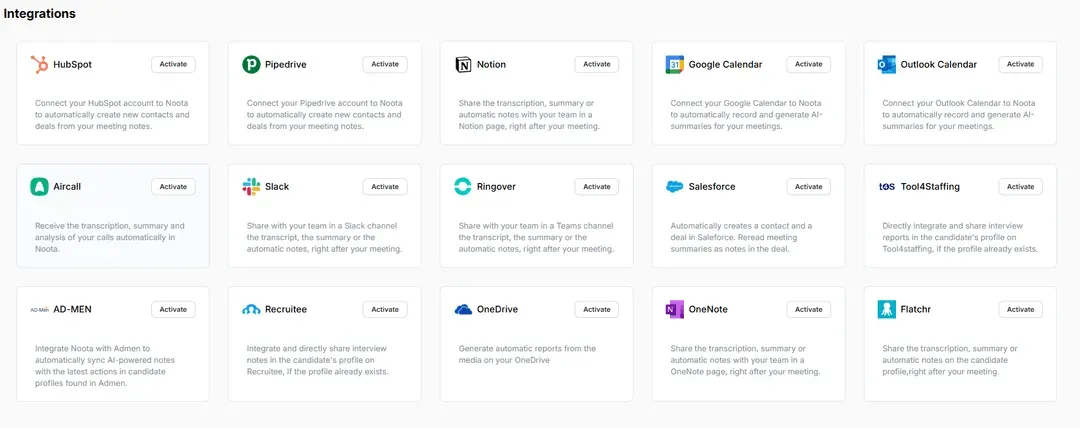
Task: Activate the Pipedrive integration
Action: (385, 64)
